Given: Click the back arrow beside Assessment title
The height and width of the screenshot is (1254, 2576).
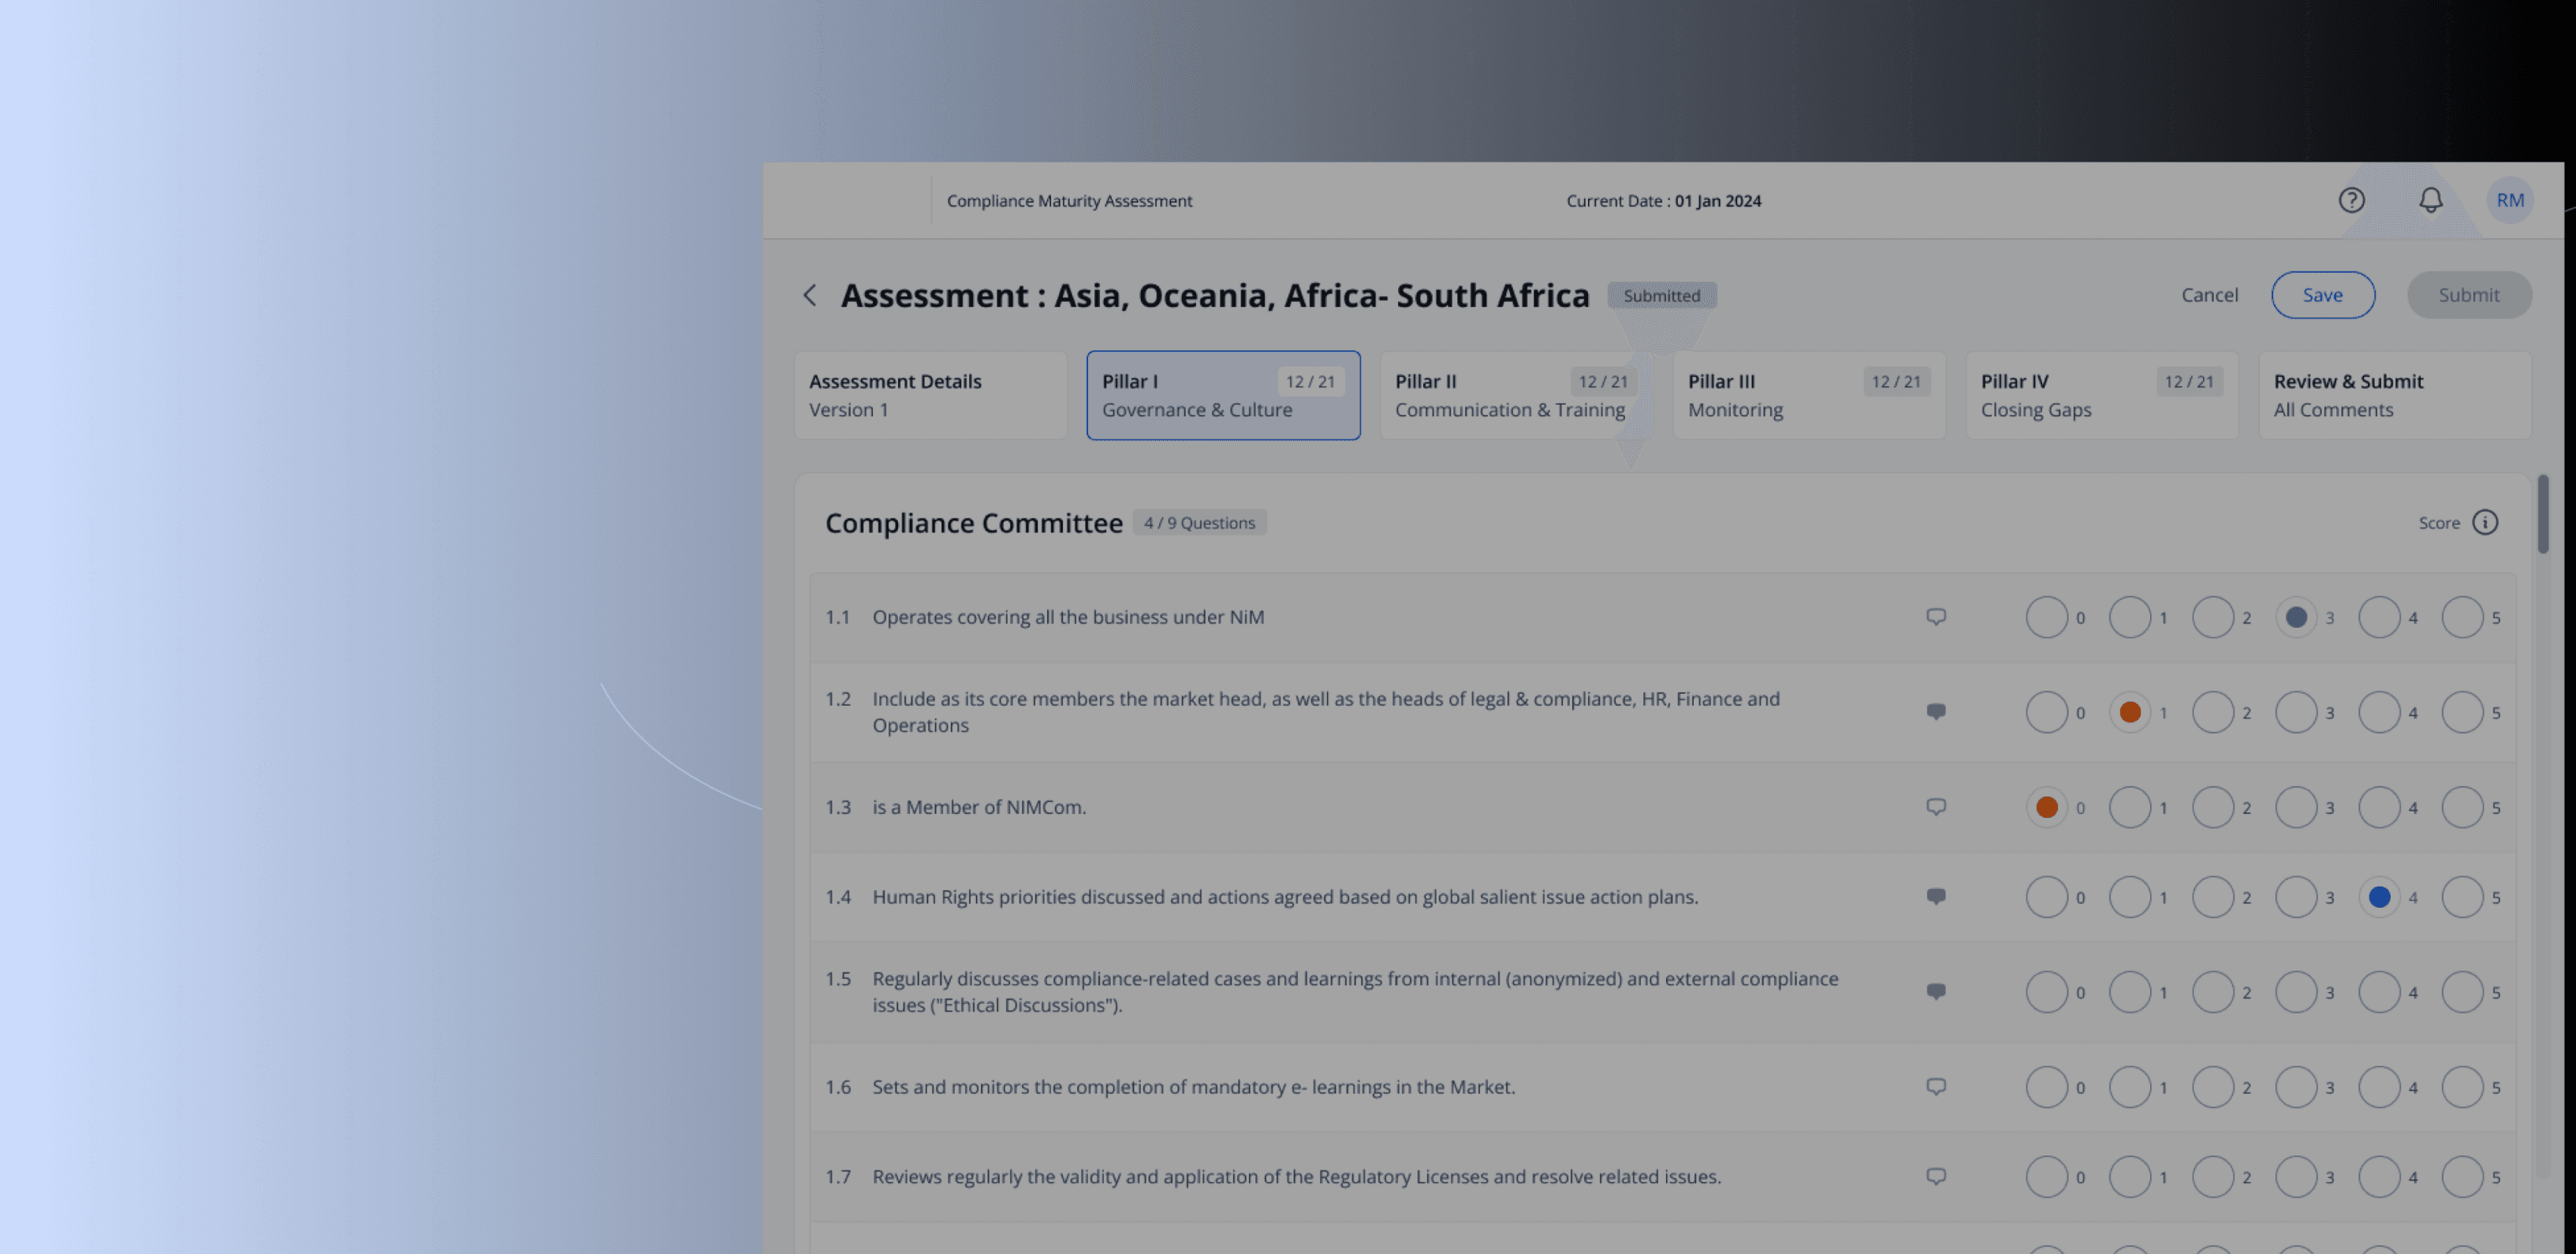Looking at the screenshot, I should coord(810,295).
